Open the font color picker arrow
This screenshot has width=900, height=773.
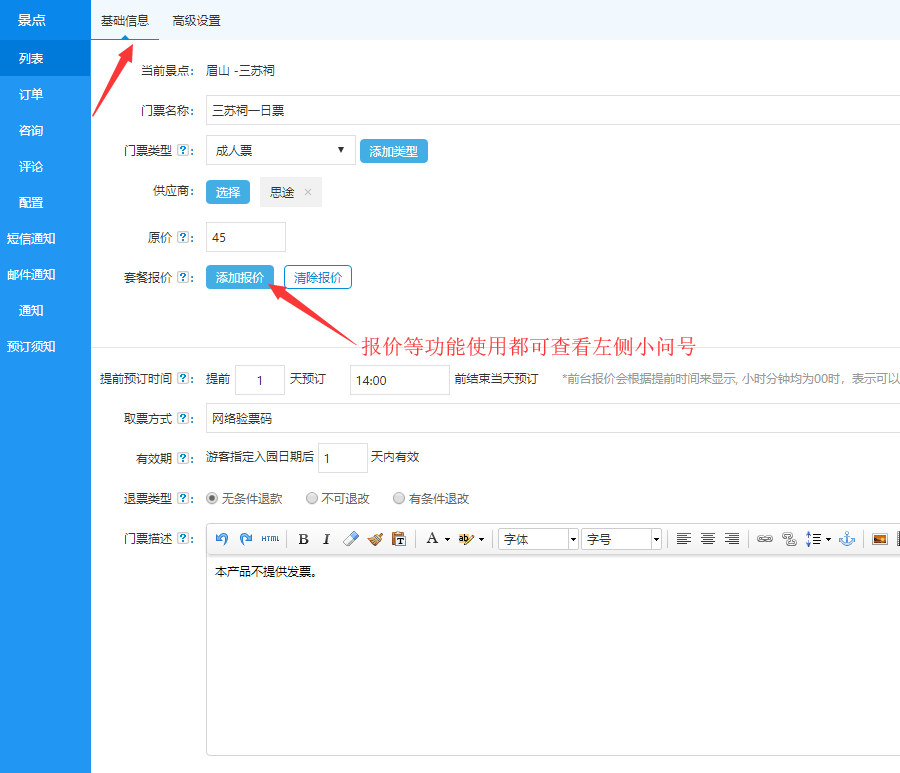point(447,539)
